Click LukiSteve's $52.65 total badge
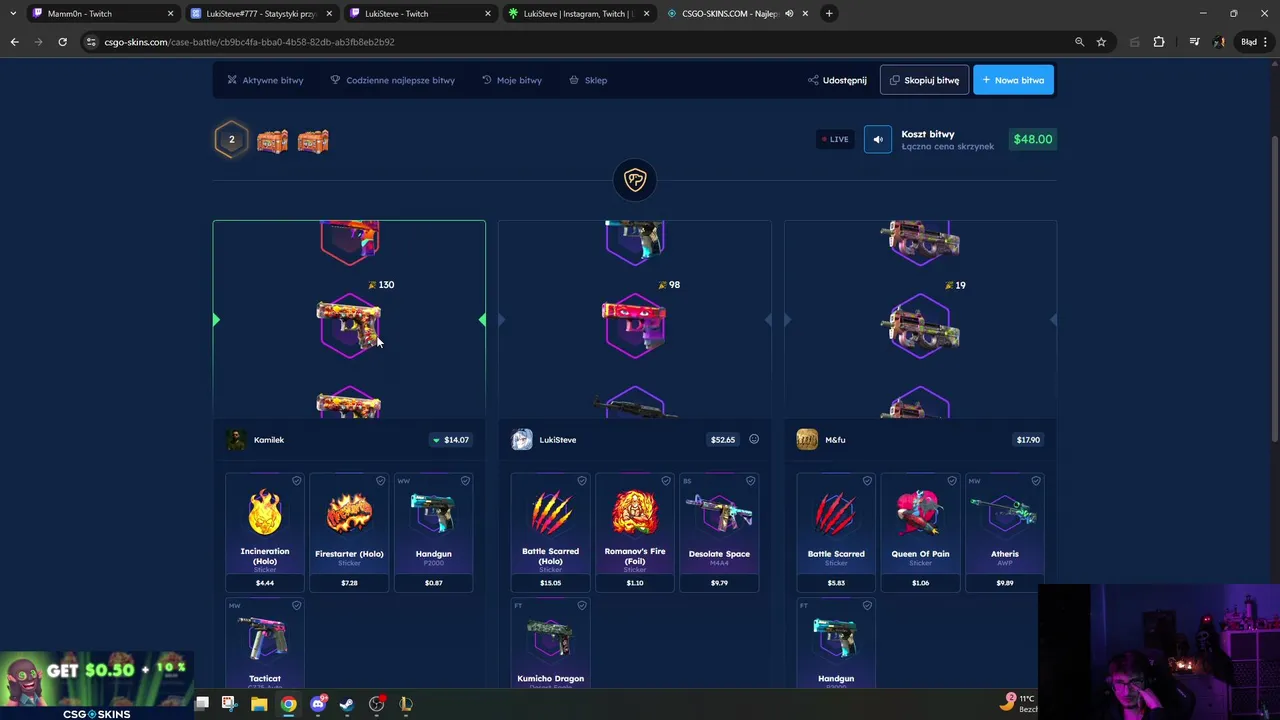Screen dimensions: 1280x720 pos(723,440)
